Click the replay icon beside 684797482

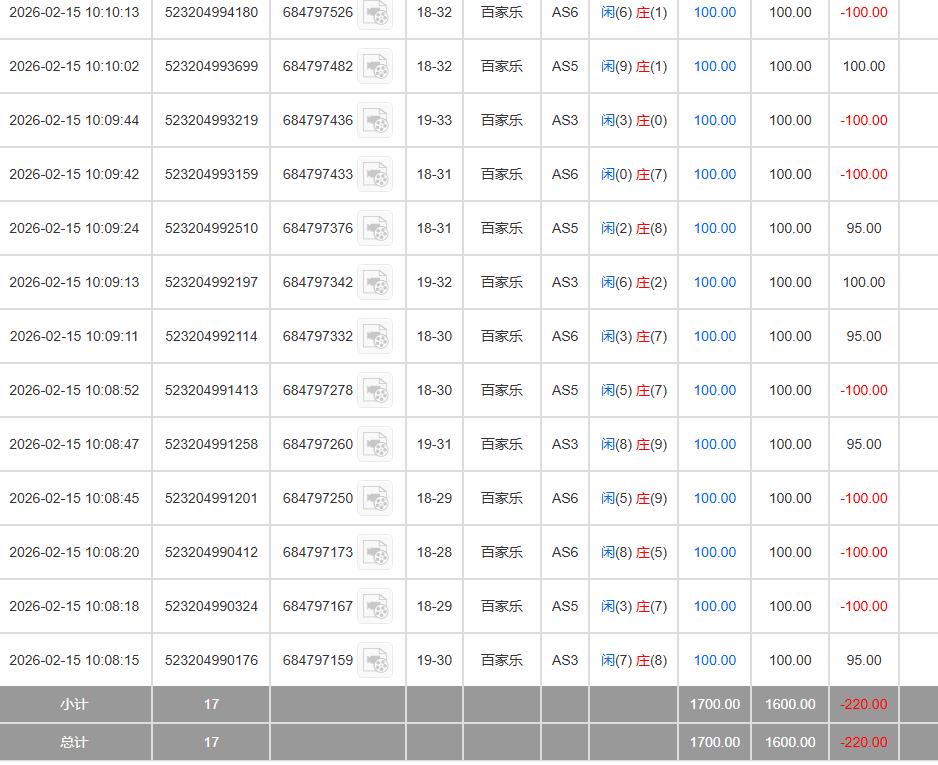click(375, 67)
